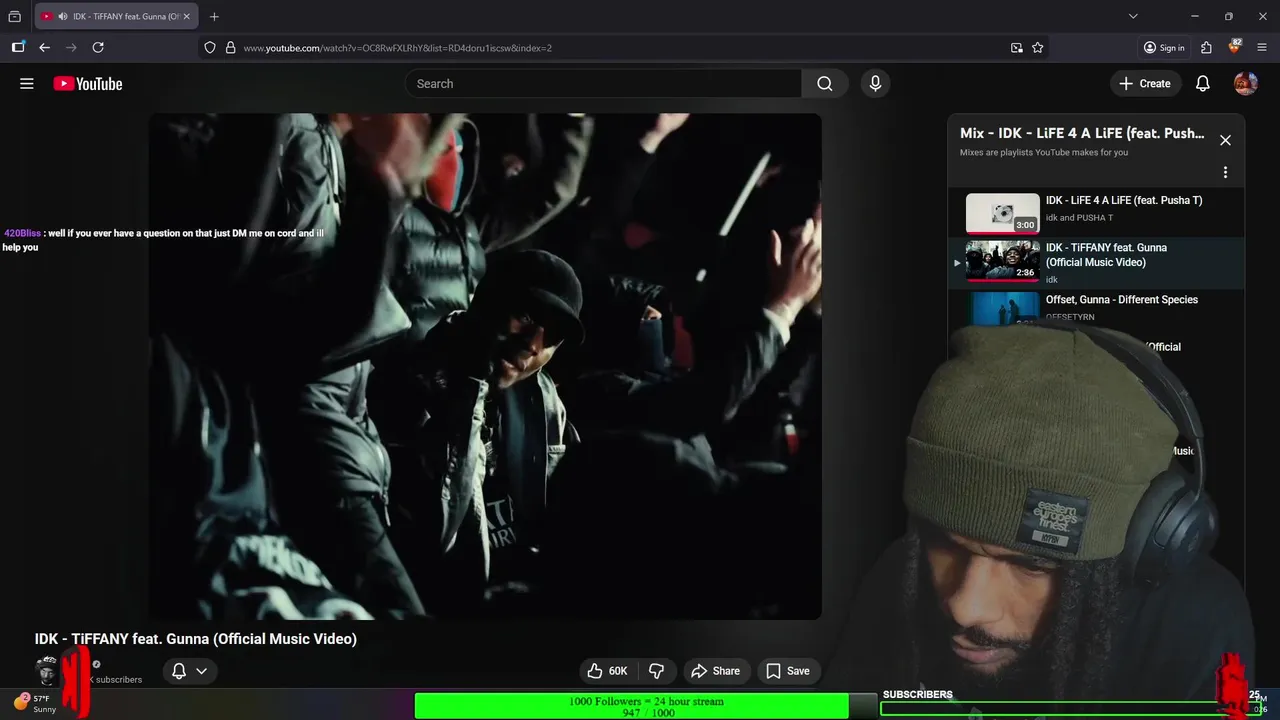Open the extensions puzzle icon
This screenshot has height=720, width=1280.
tap(1207, 47)
